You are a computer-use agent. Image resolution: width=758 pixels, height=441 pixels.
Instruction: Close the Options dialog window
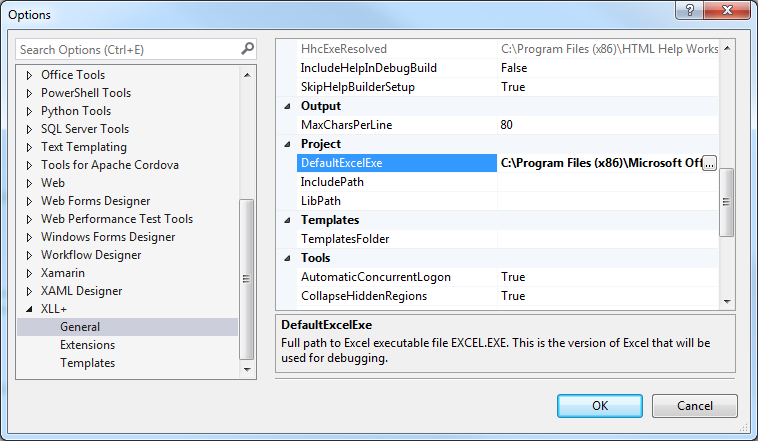point(727,10)
